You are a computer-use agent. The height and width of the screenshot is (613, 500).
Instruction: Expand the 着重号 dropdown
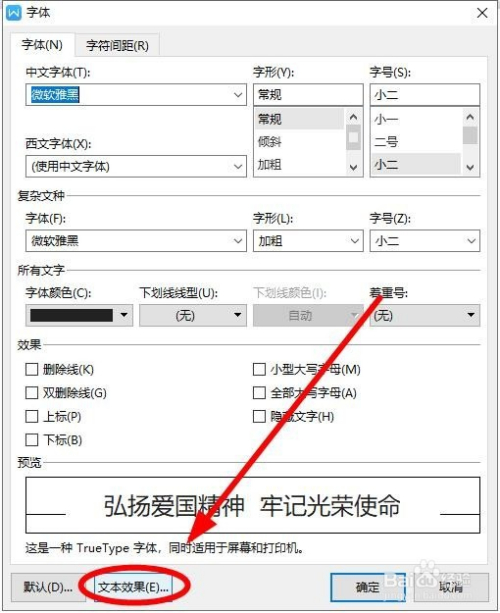(x=425, y=315)
